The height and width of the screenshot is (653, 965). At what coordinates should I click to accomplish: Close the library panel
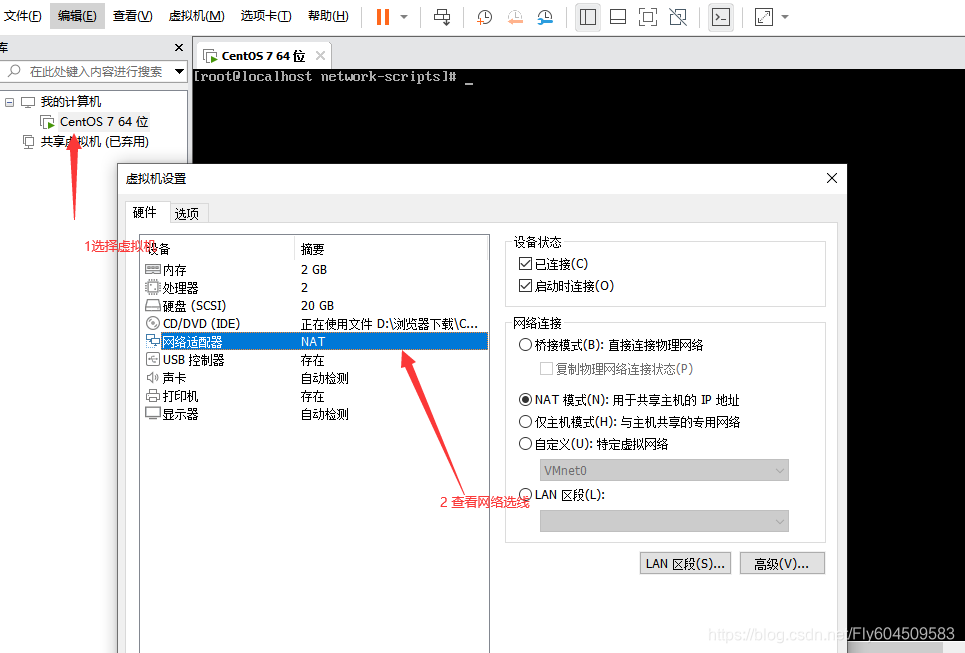pos(179,47)
